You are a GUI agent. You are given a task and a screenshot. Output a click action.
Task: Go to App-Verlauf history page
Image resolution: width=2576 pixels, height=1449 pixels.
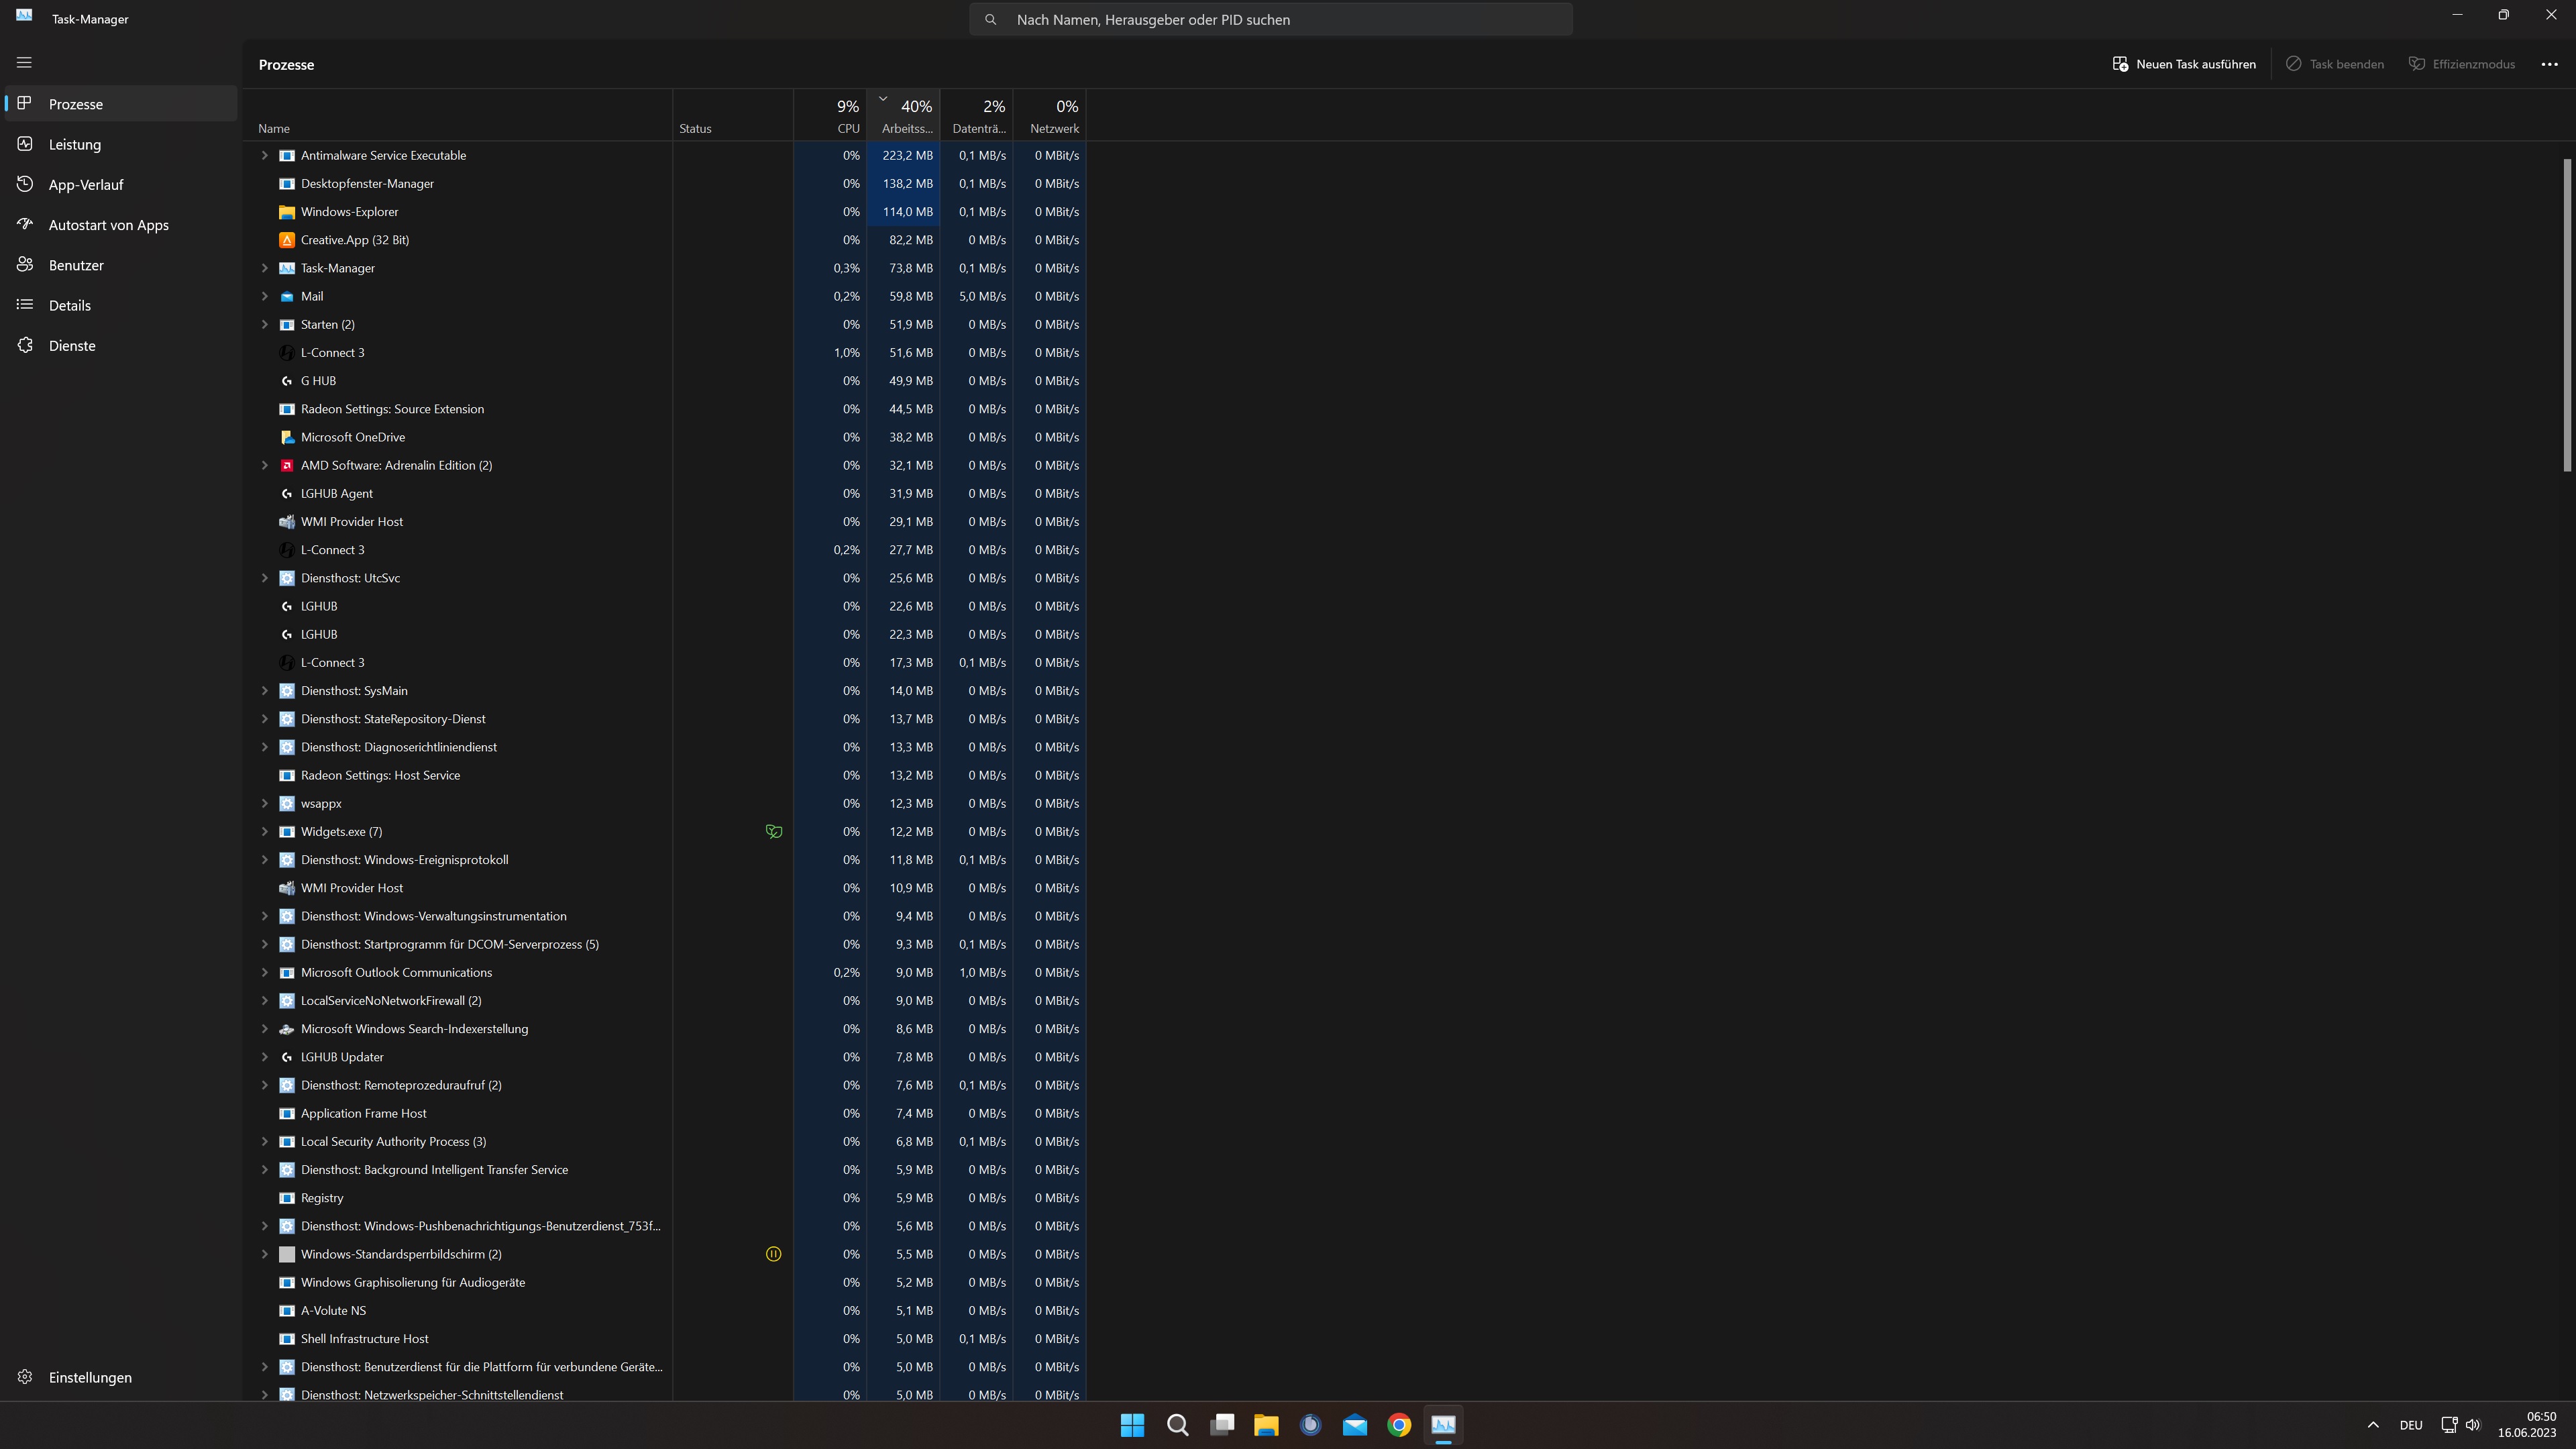coord(86,184)
